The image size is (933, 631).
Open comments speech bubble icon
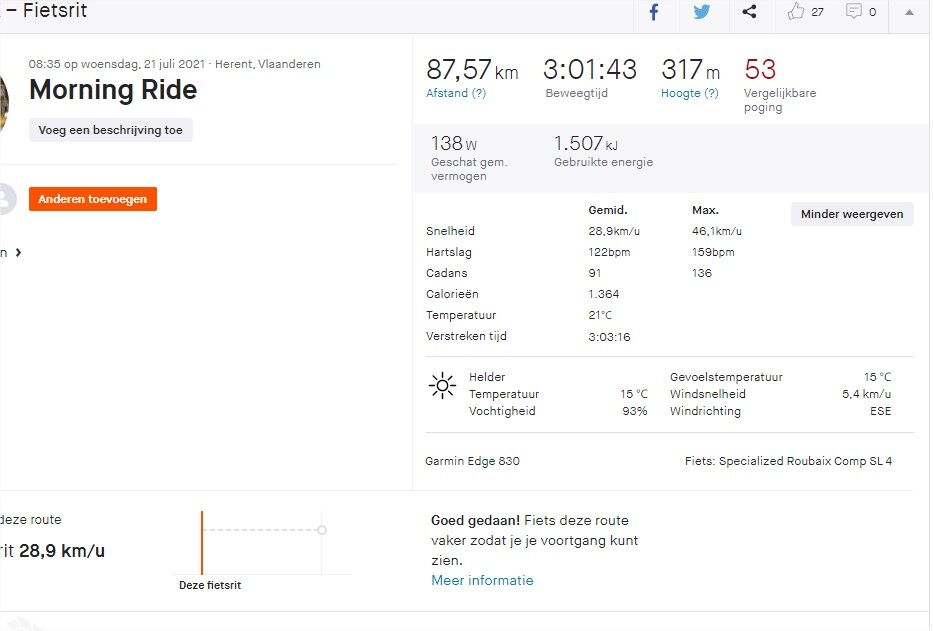coord(854,11)
